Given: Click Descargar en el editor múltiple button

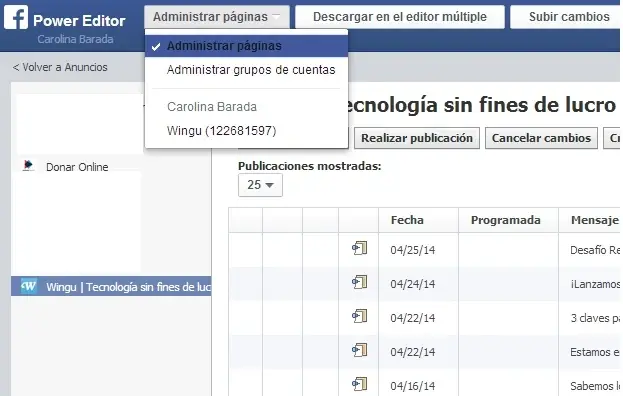Looking at the screenshot, I should coord(400,17).
